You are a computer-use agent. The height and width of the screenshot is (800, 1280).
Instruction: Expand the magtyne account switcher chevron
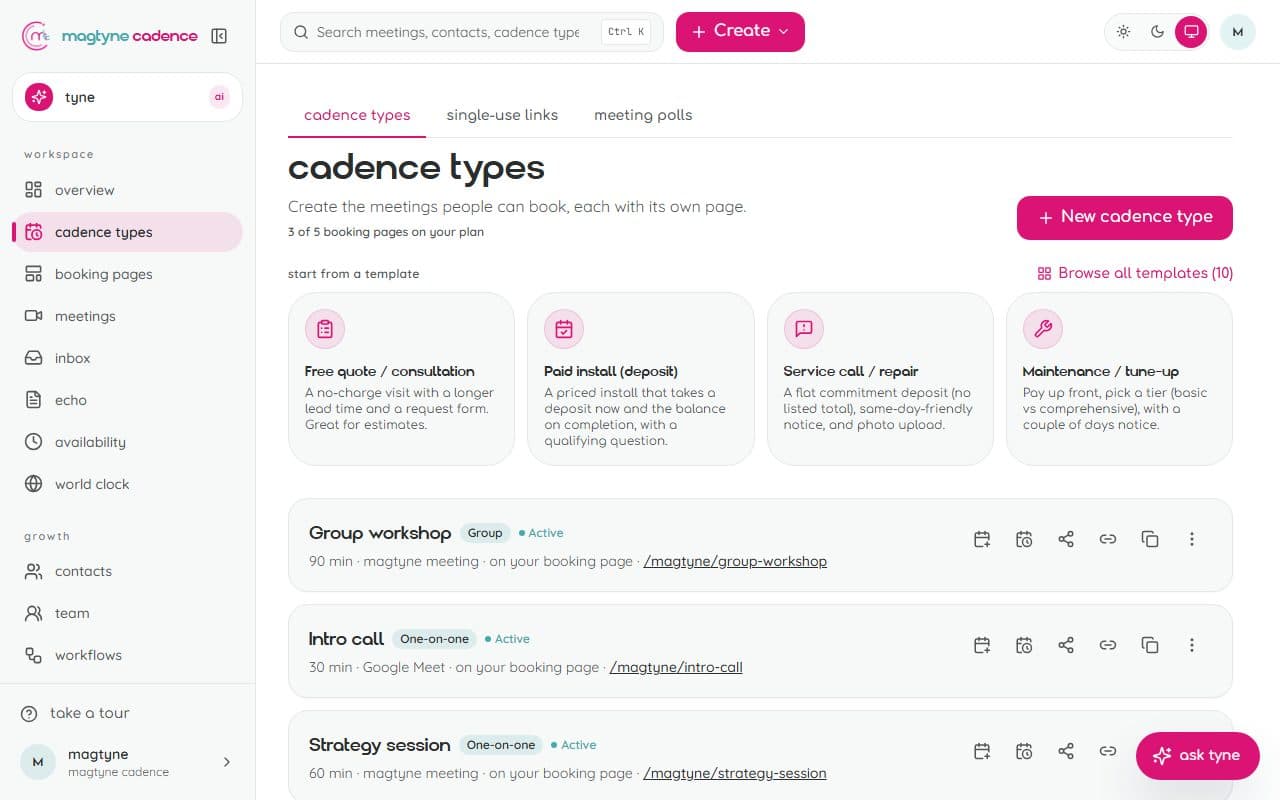click(x=227, y=762)
